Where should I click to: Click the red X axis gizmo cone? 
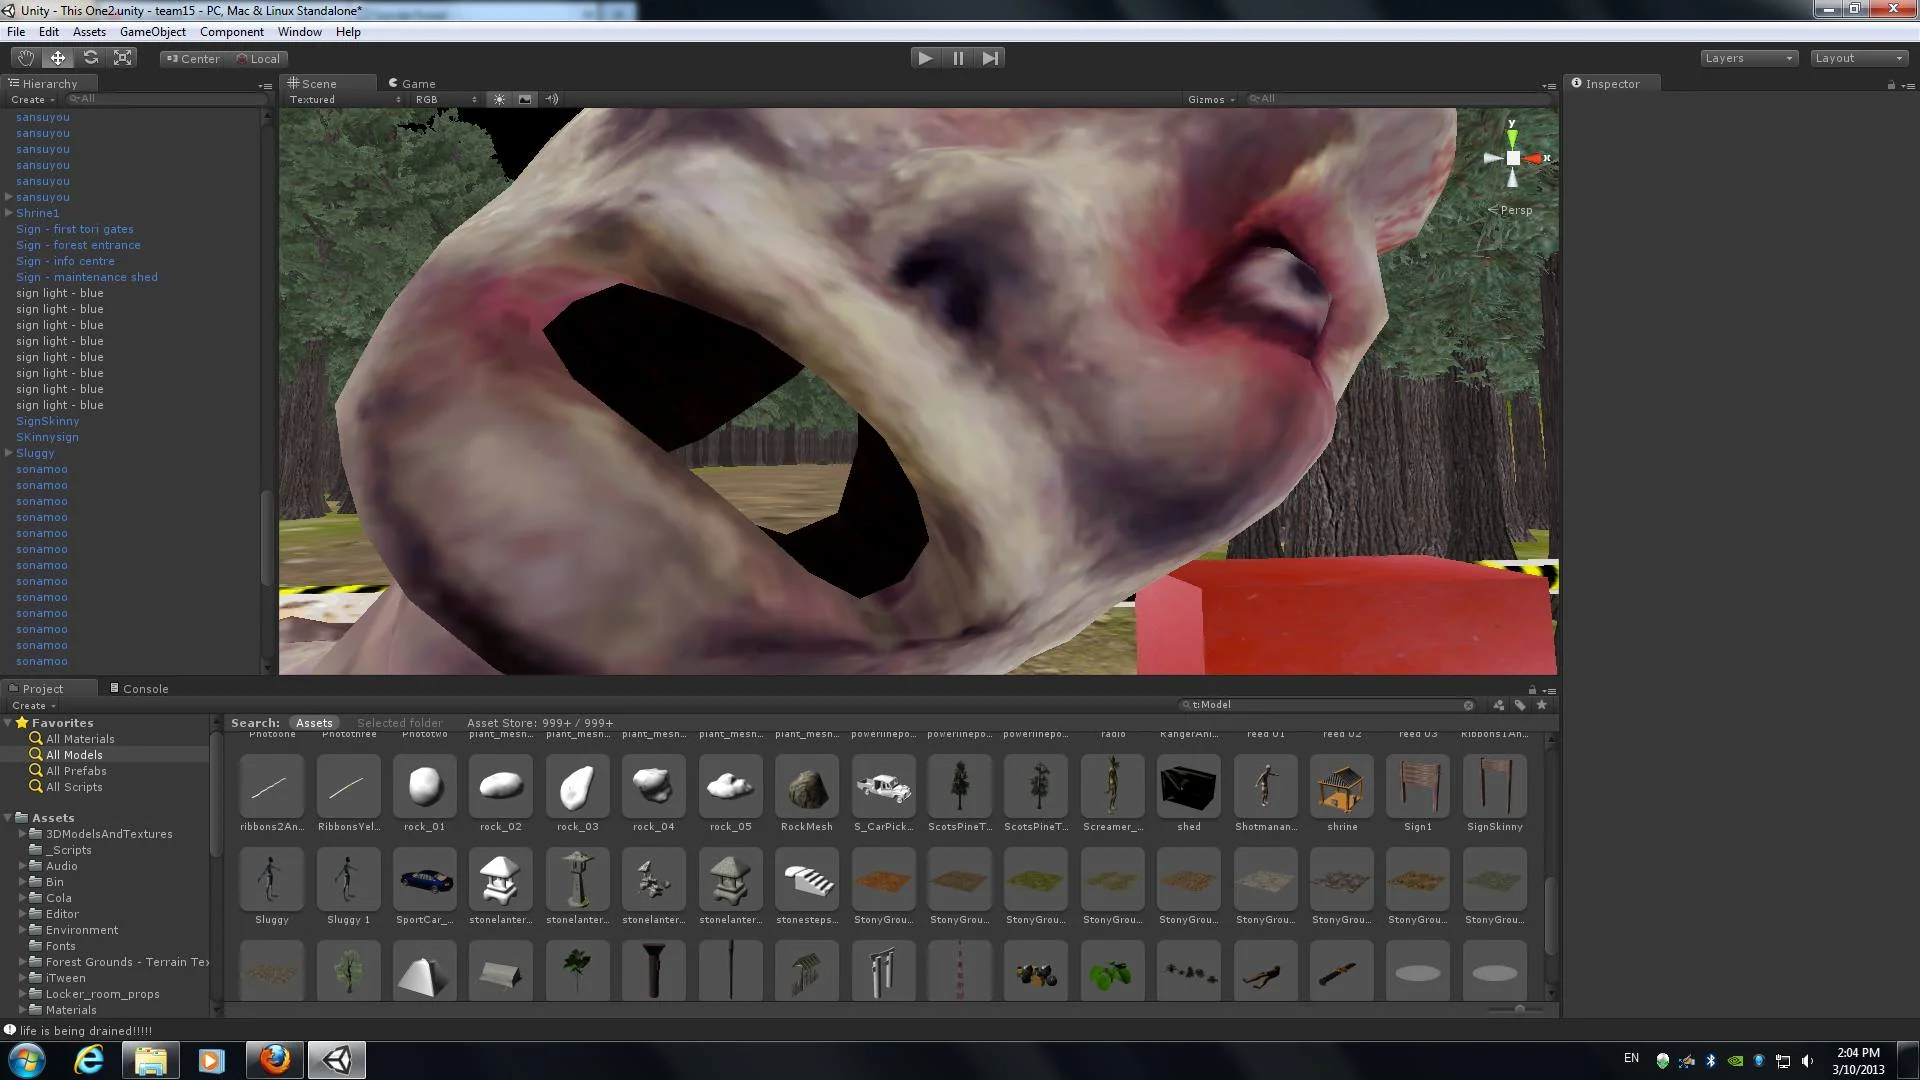coord(1535,158)
